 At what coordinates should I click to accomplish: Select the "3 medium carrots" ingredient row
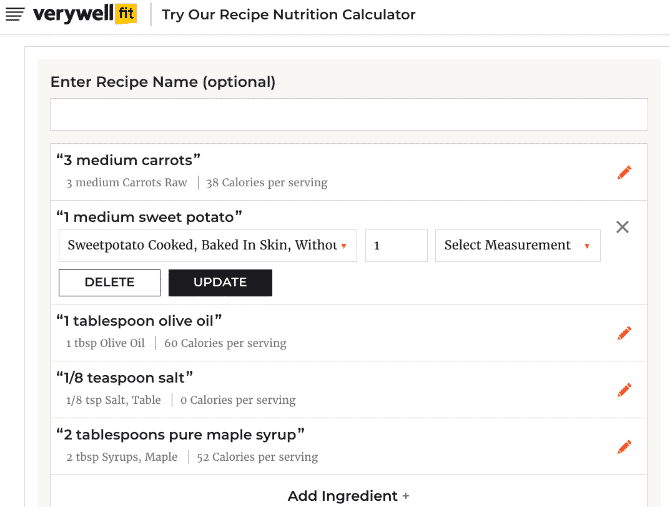tap(300, 171)
